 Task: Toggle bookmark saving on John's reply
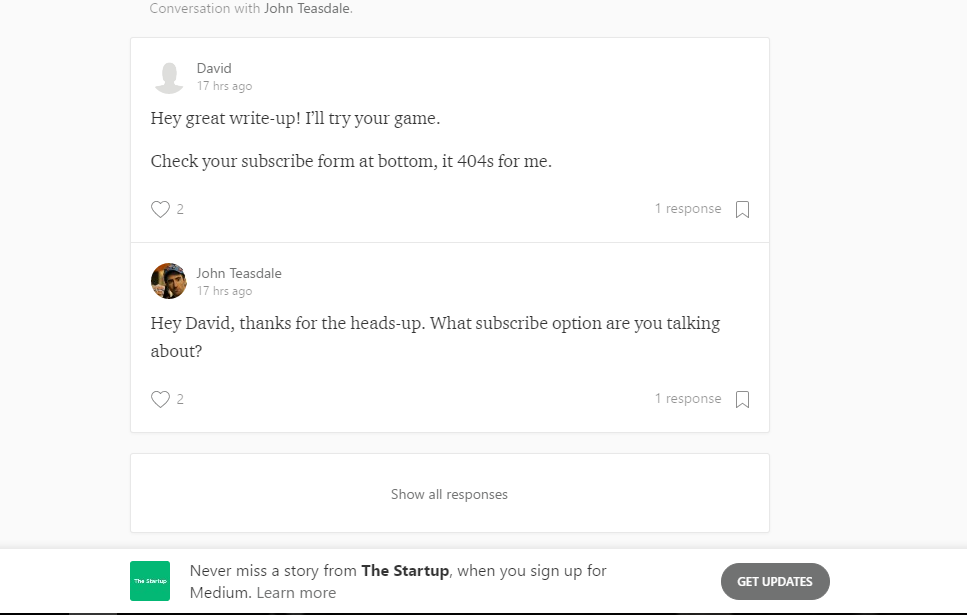pyautogui.click(x=742, y=398)
